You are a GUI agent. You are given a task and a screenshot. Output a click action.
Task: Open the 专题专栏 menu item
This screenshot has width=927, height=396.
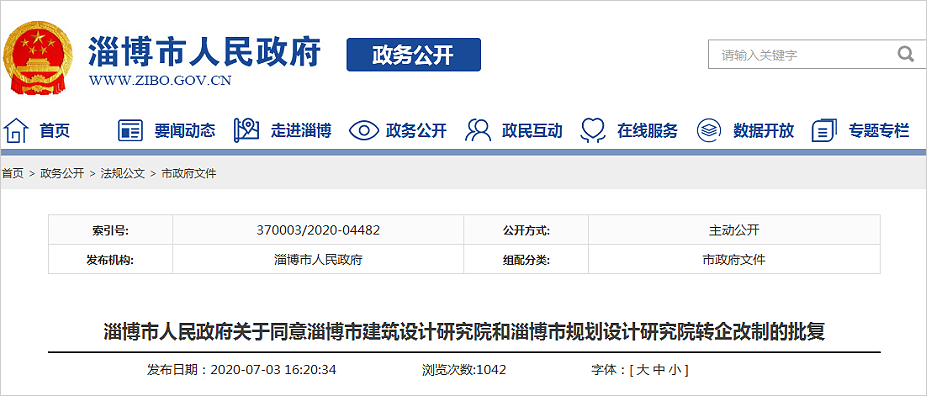coord(879,131)
